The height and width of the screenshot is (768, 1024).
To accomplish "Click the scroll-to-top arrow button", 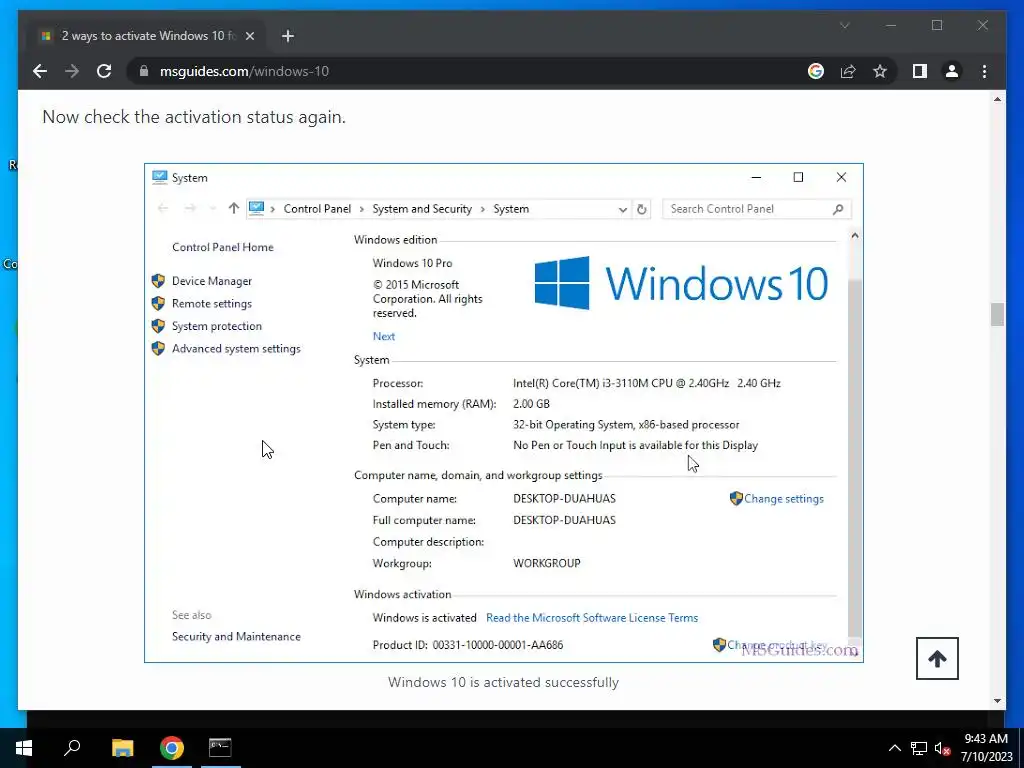I will (936, 658).
